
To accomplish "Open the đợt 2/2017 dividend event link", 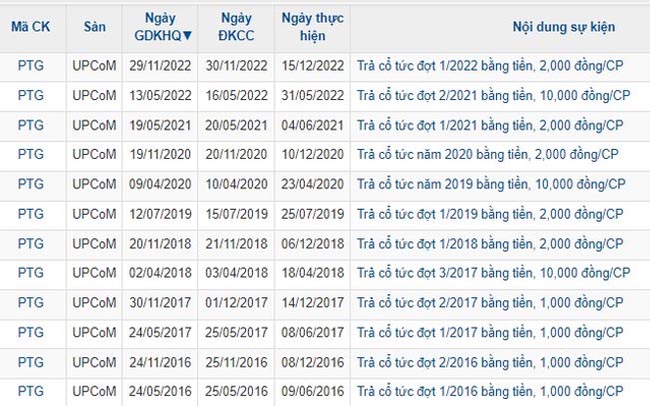I will (493, 303).
